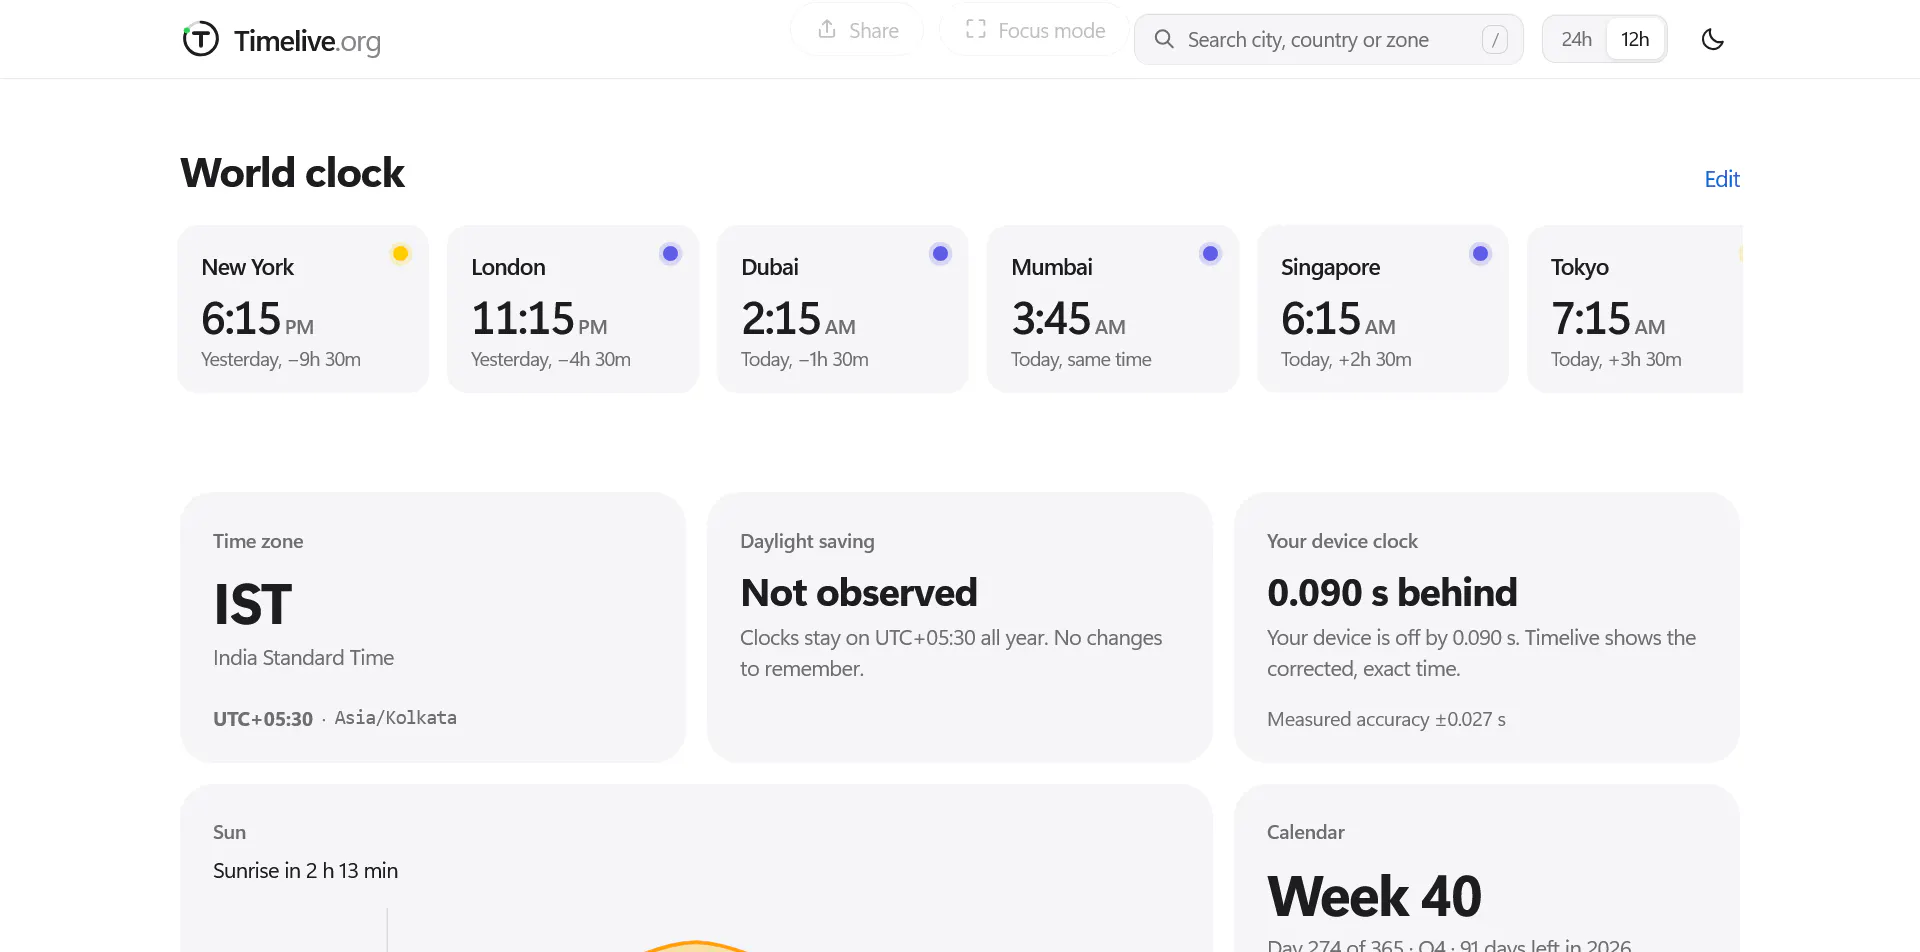Click Singapore's purple night indicator
The height and width of the screenshot is (952, 1920).
(x=1480, y=254)
